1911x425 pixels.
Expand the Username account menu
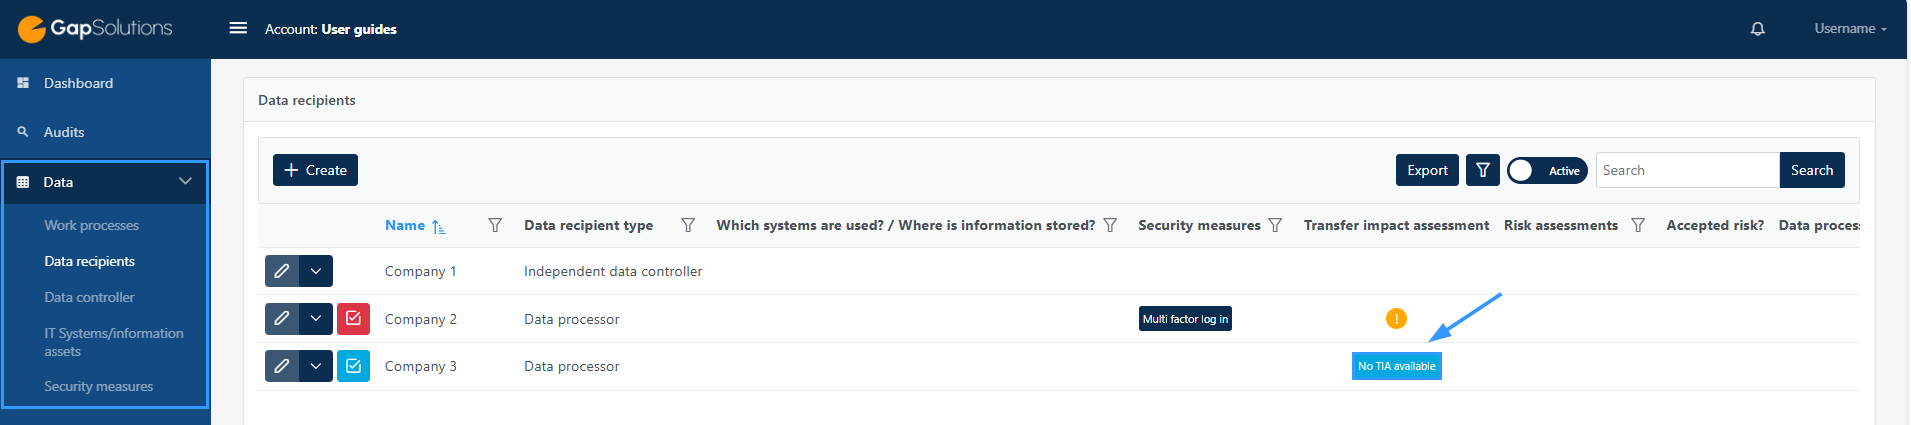coord(1850,29)
